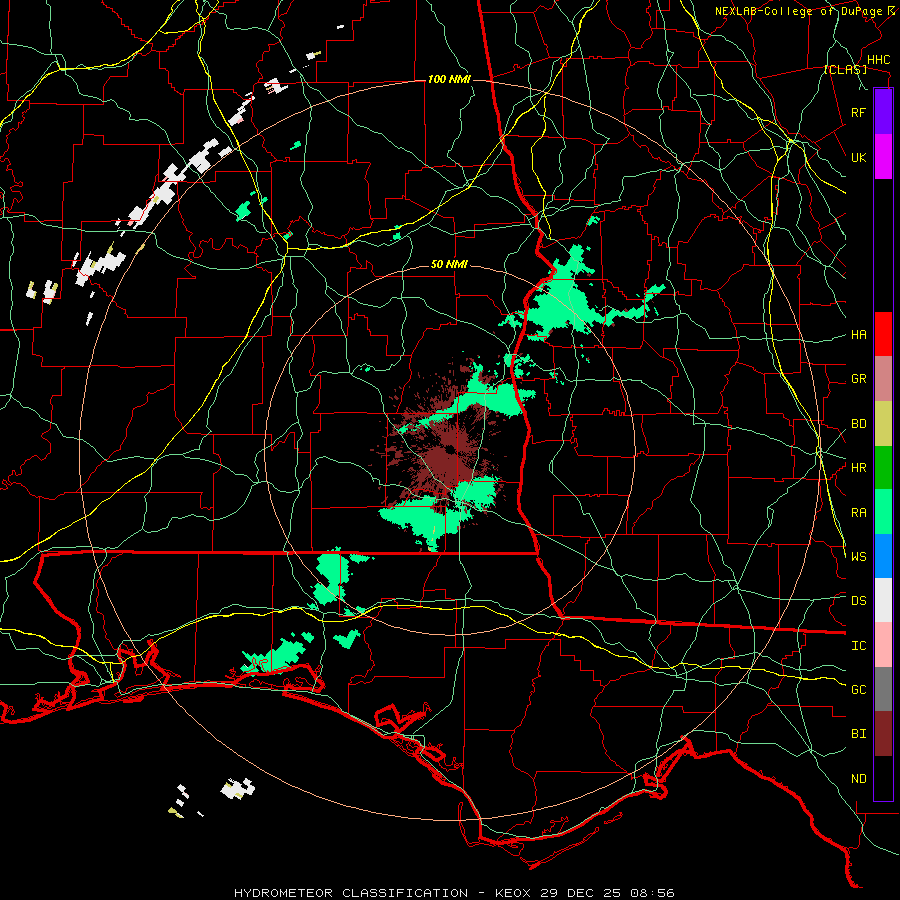900x900 pixels.
Task: Click the ND legend label
Action: coord(859,778)
